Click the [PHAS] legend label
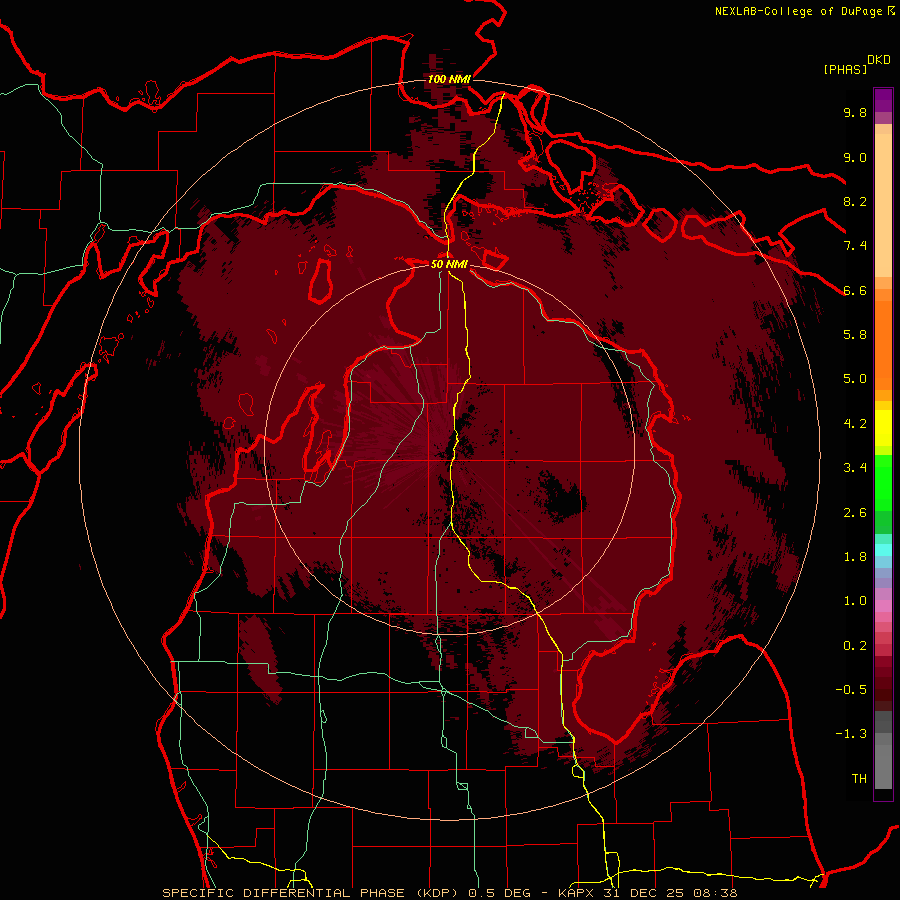Screen dimensions: 900x900 pos(845,70)
